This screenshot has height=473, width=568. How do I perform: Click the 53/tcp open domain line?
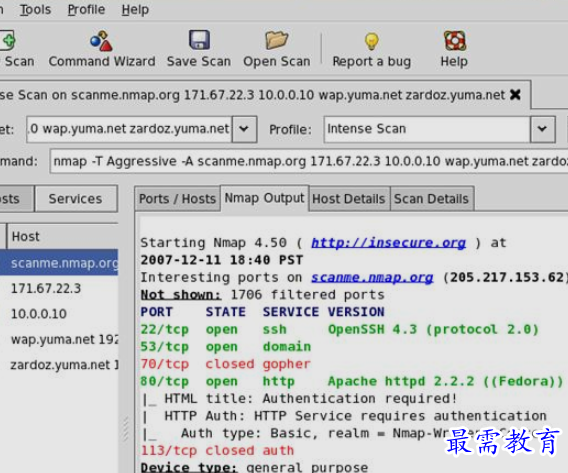(226, 347)
